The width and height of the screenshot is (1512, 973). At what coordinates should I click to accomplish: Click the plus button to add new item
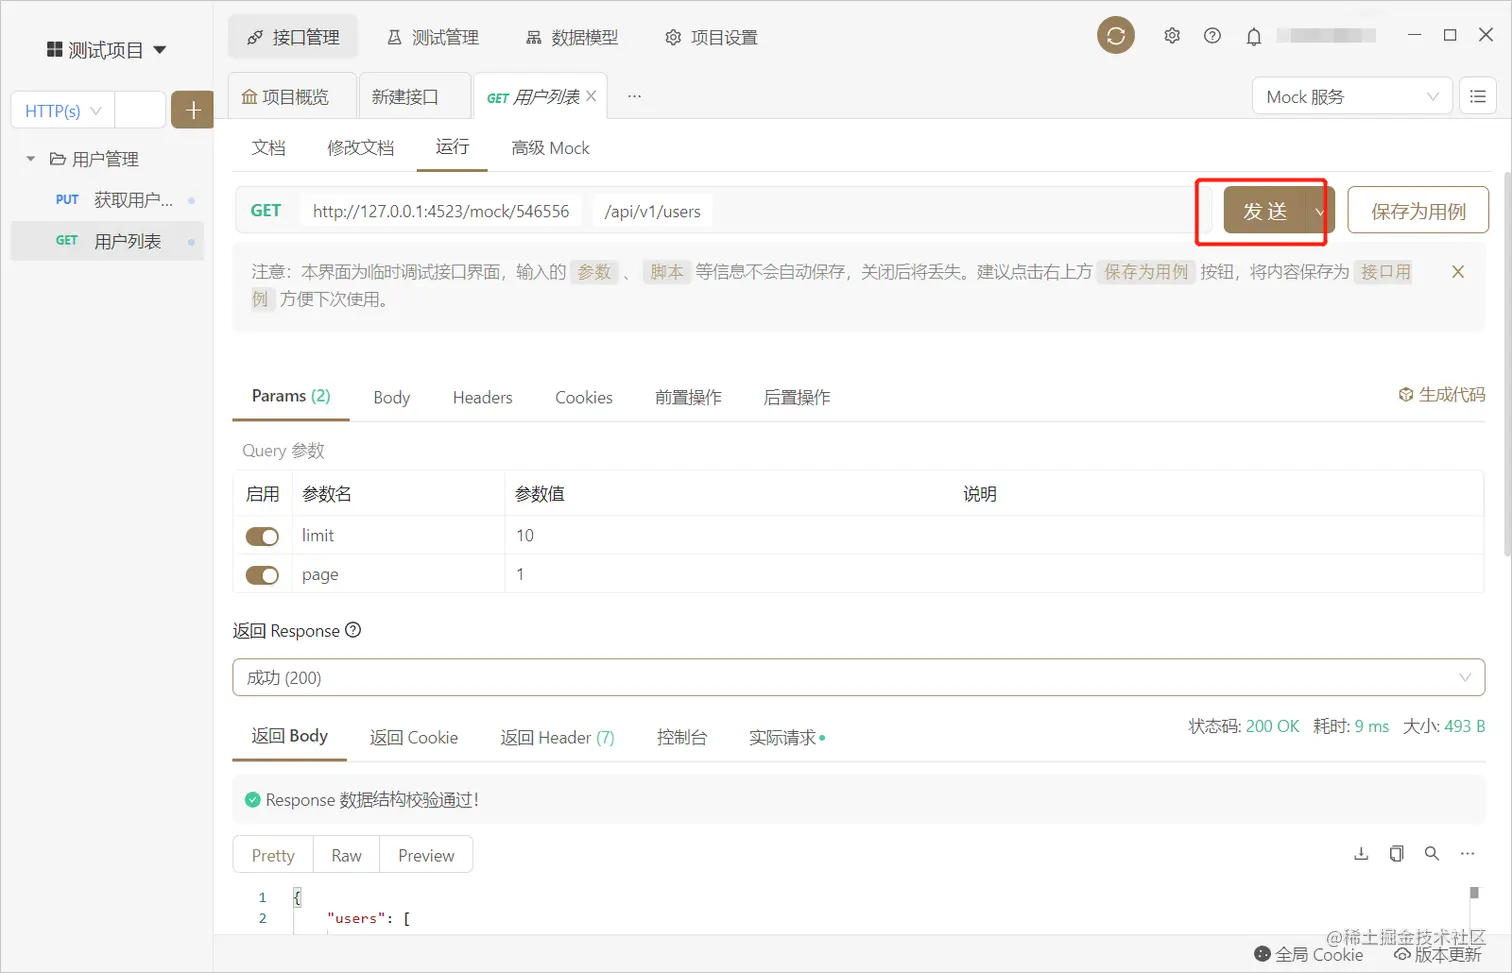point(193,110)
